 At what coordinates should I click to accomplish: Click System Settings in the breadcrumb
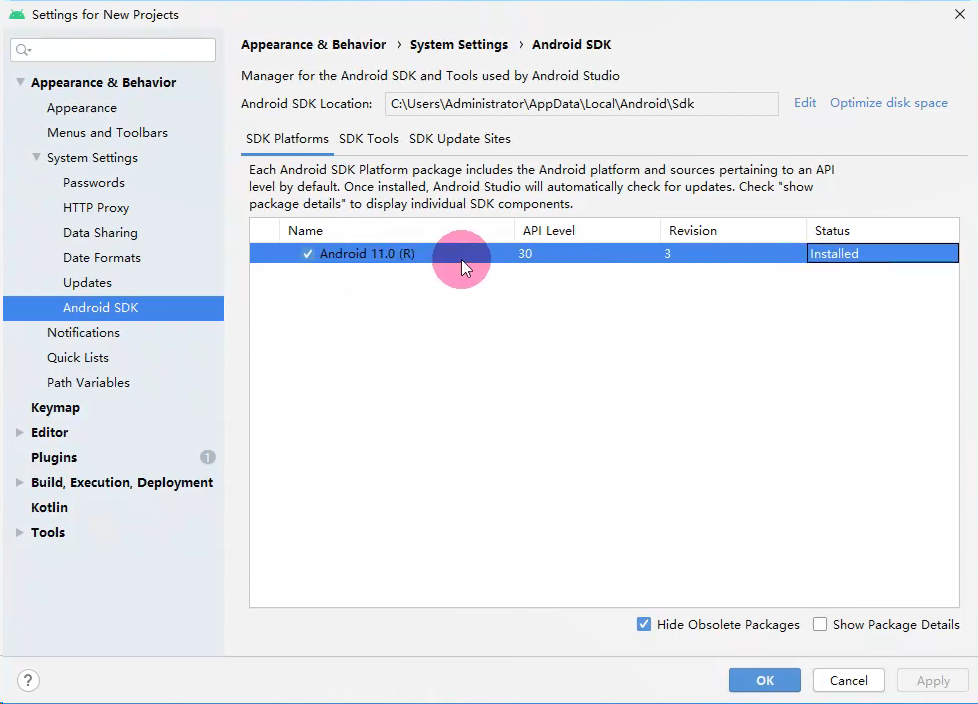pos(458,45)
